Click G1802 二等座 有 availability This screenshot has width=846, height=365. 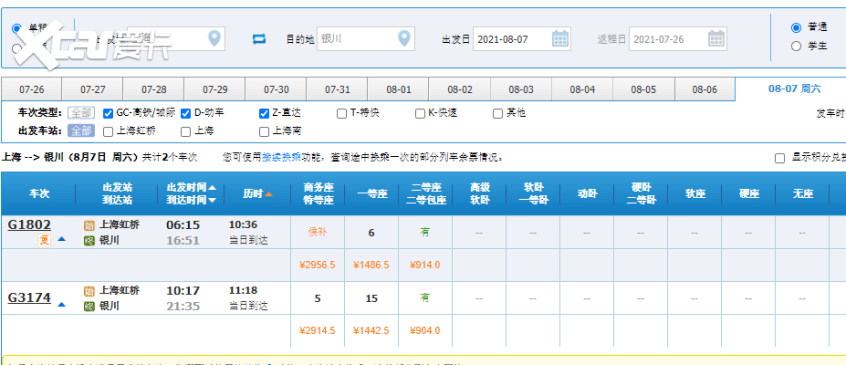coord(425,232)
